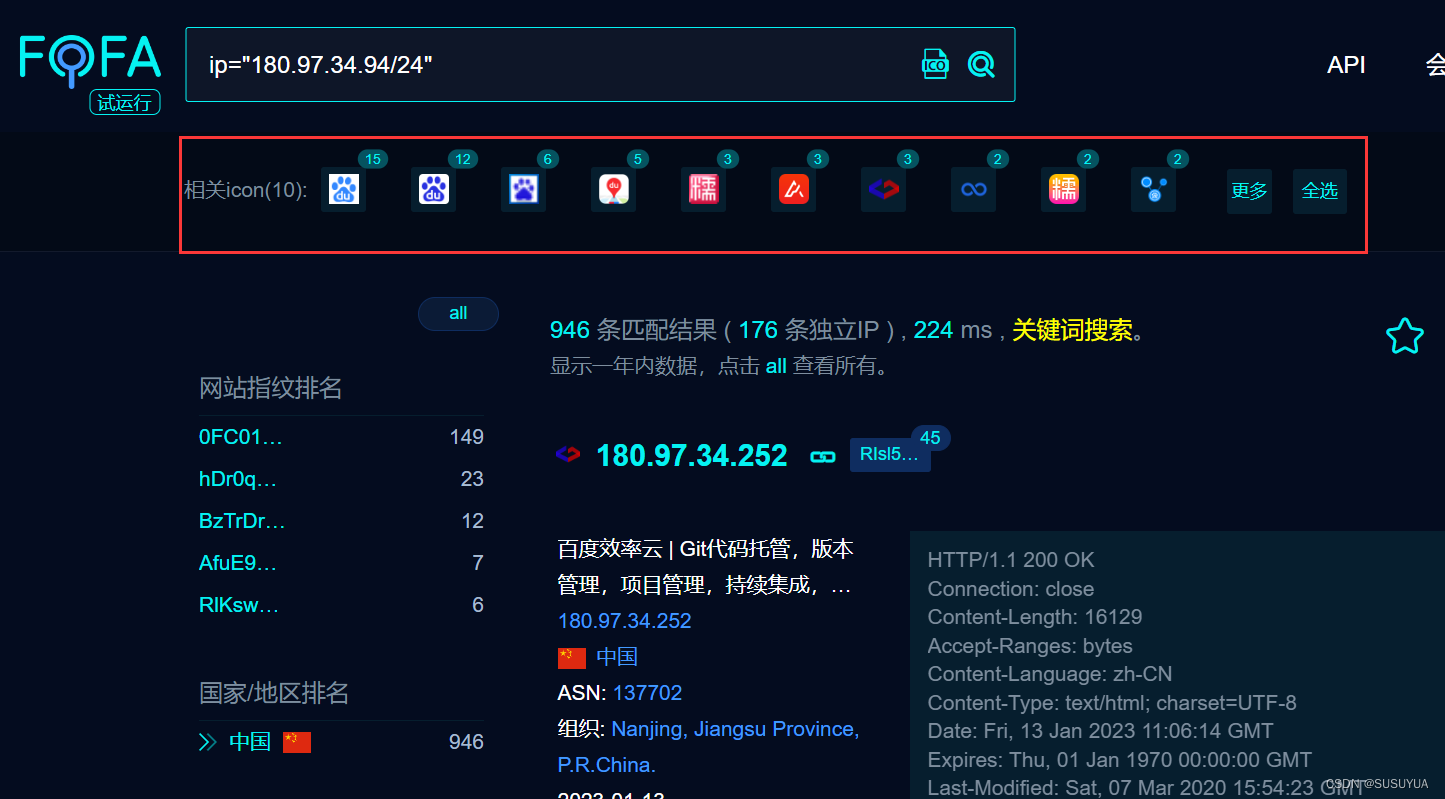Screen dimensions: 1445x799
Task: Filter by fingerprint hDr0q…
Action: tap(238, 479)
